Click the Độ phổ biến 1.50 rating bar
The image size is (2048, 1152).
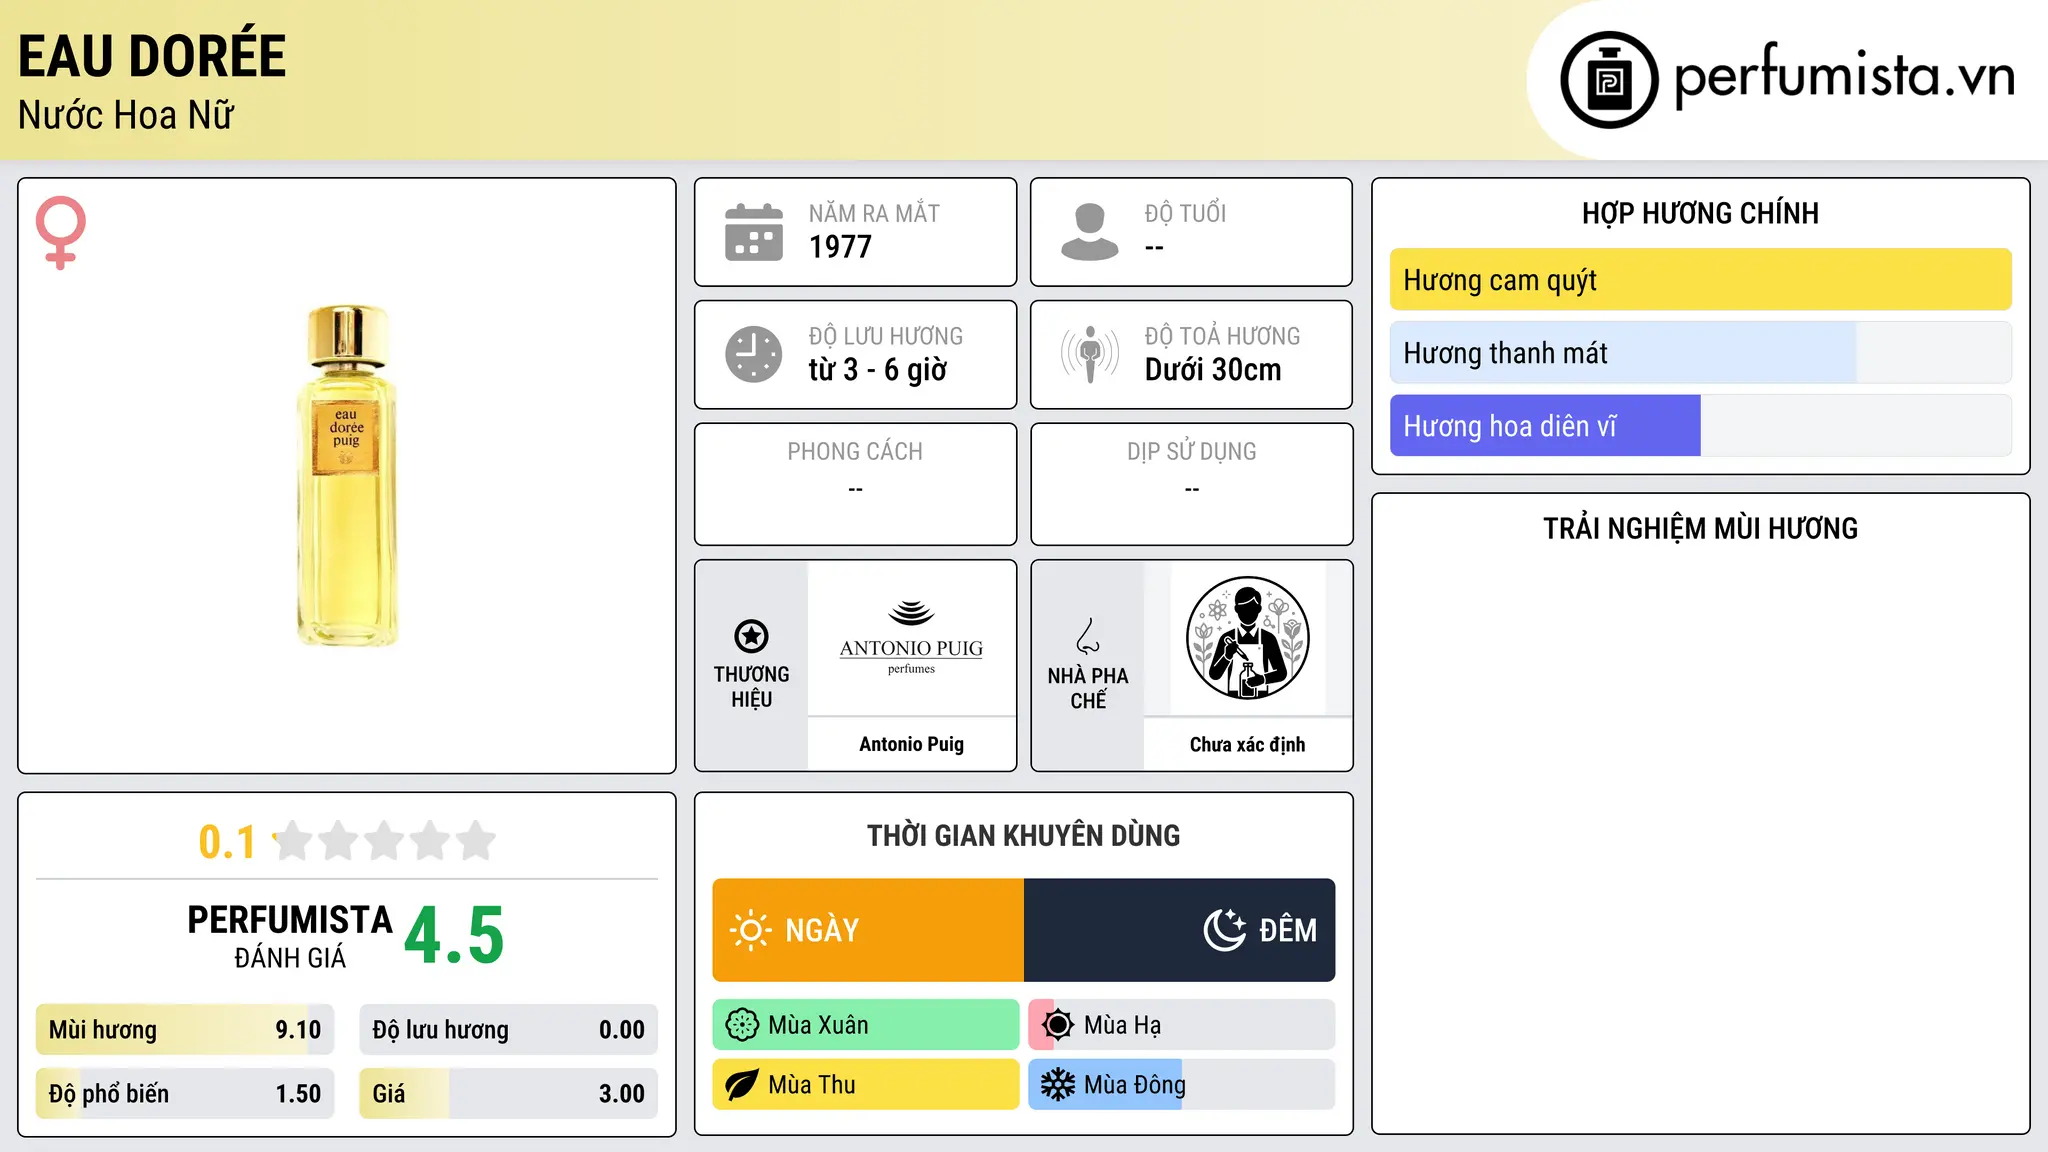point(185,1094)
